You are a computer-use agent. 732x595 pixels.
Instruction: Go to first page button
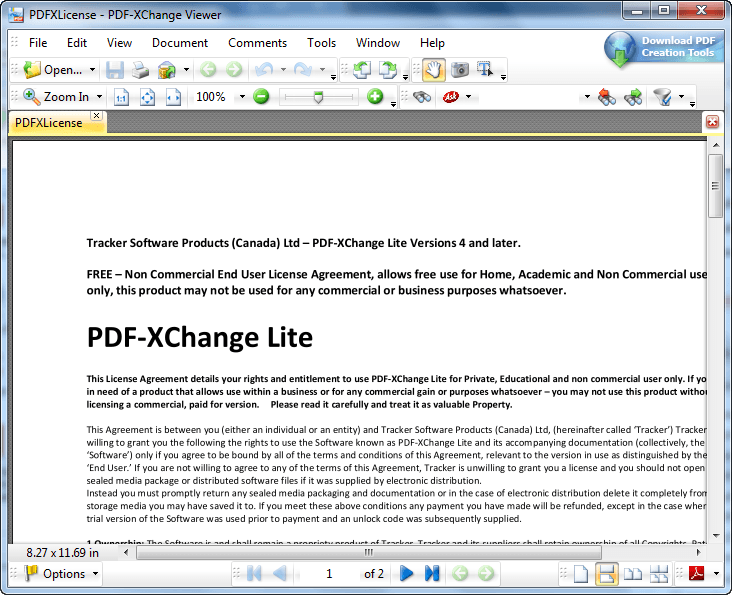254,574
